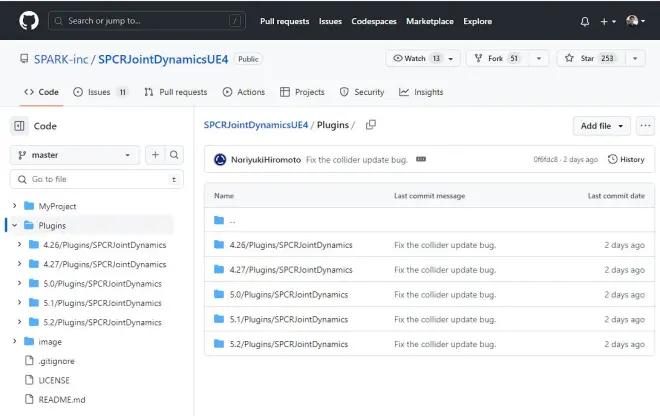The width and height of the screenshot is (660, 416).
Task: Expand the Add file dropdown
Action: (602, 126)
